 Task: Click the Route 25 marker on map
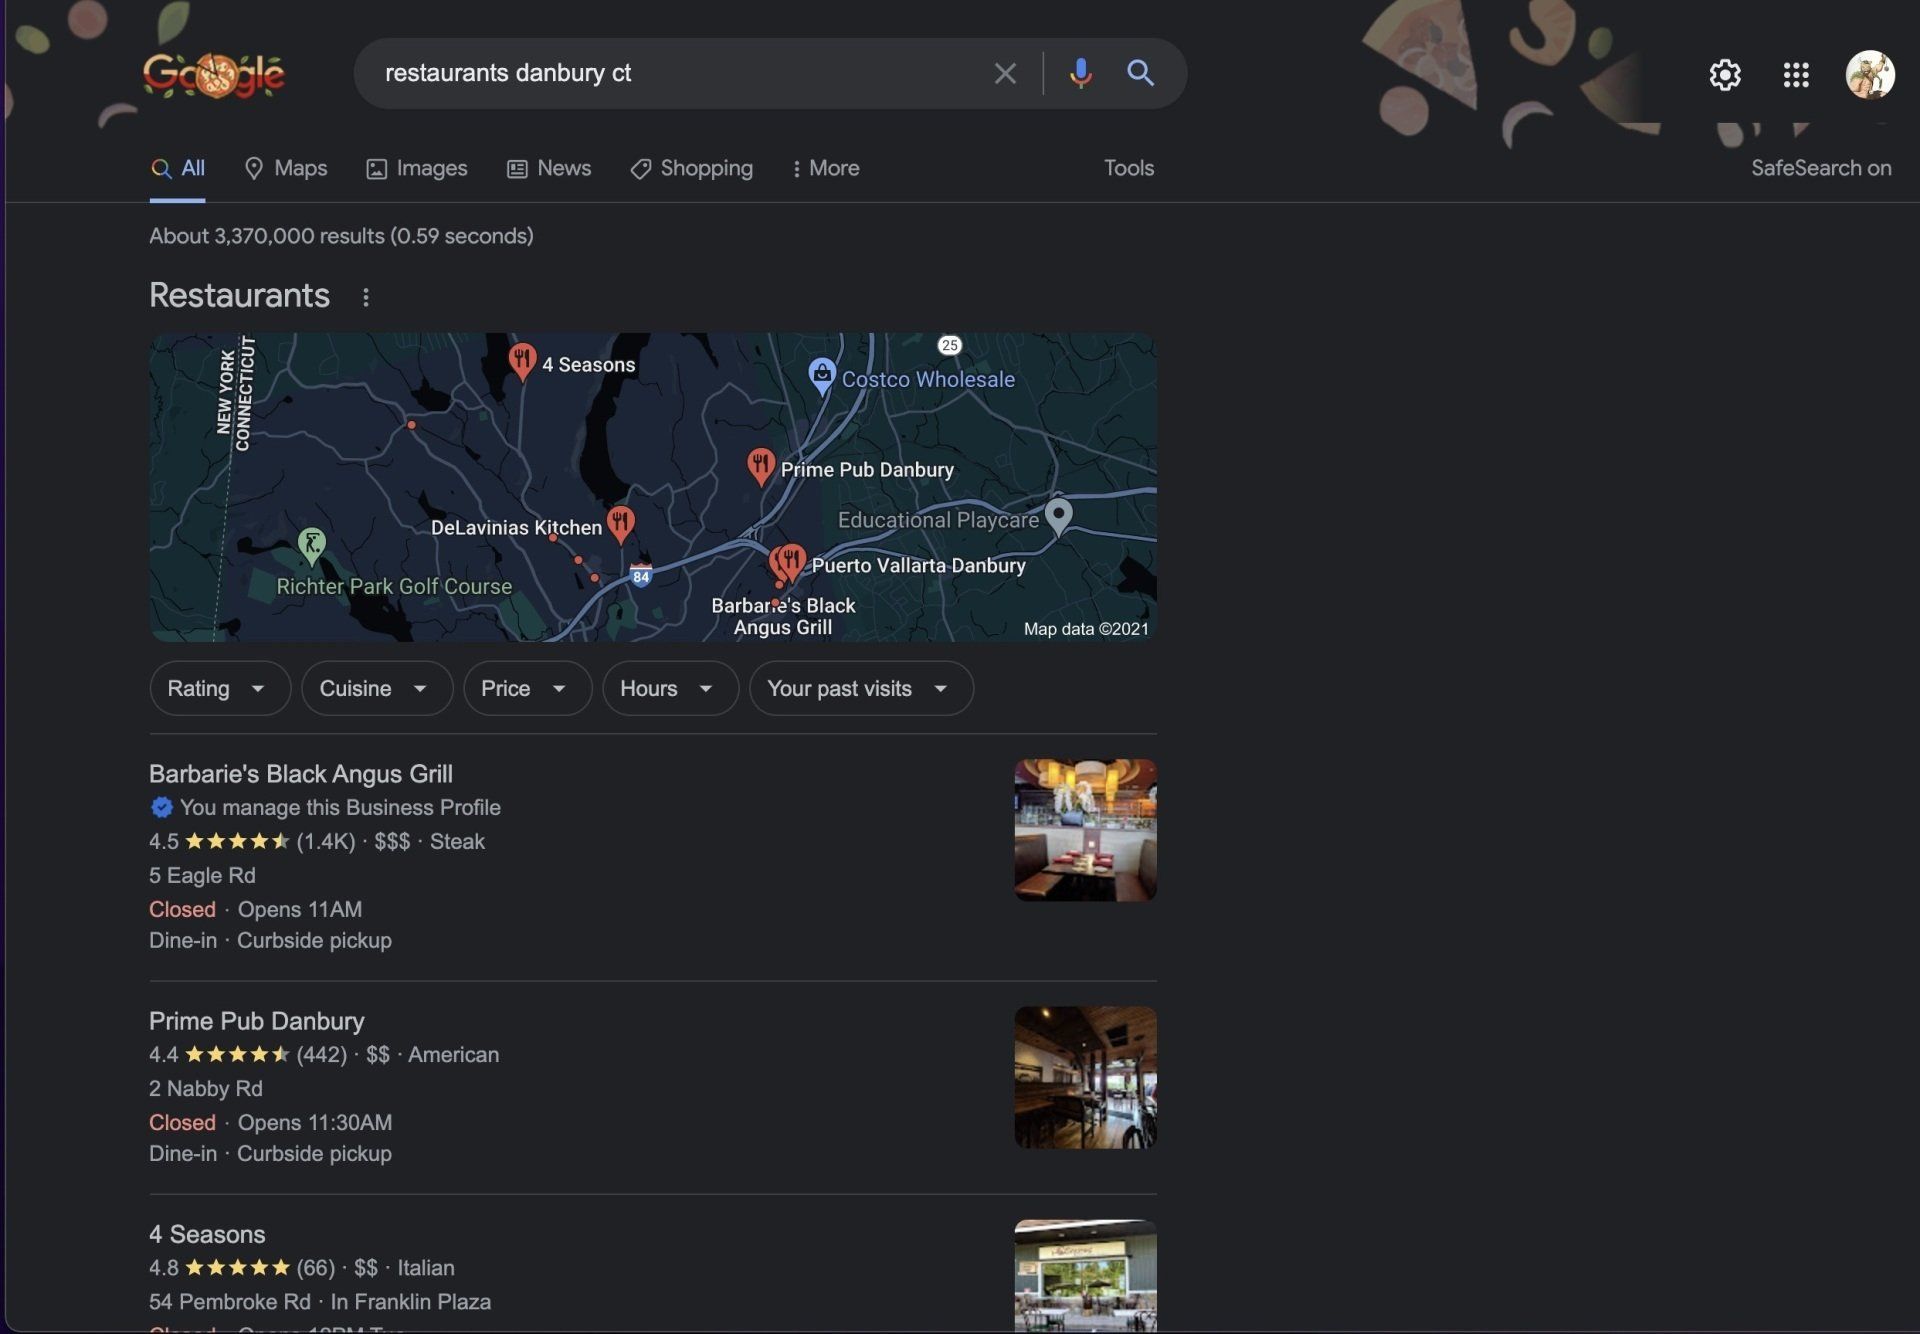pos(949,345)
